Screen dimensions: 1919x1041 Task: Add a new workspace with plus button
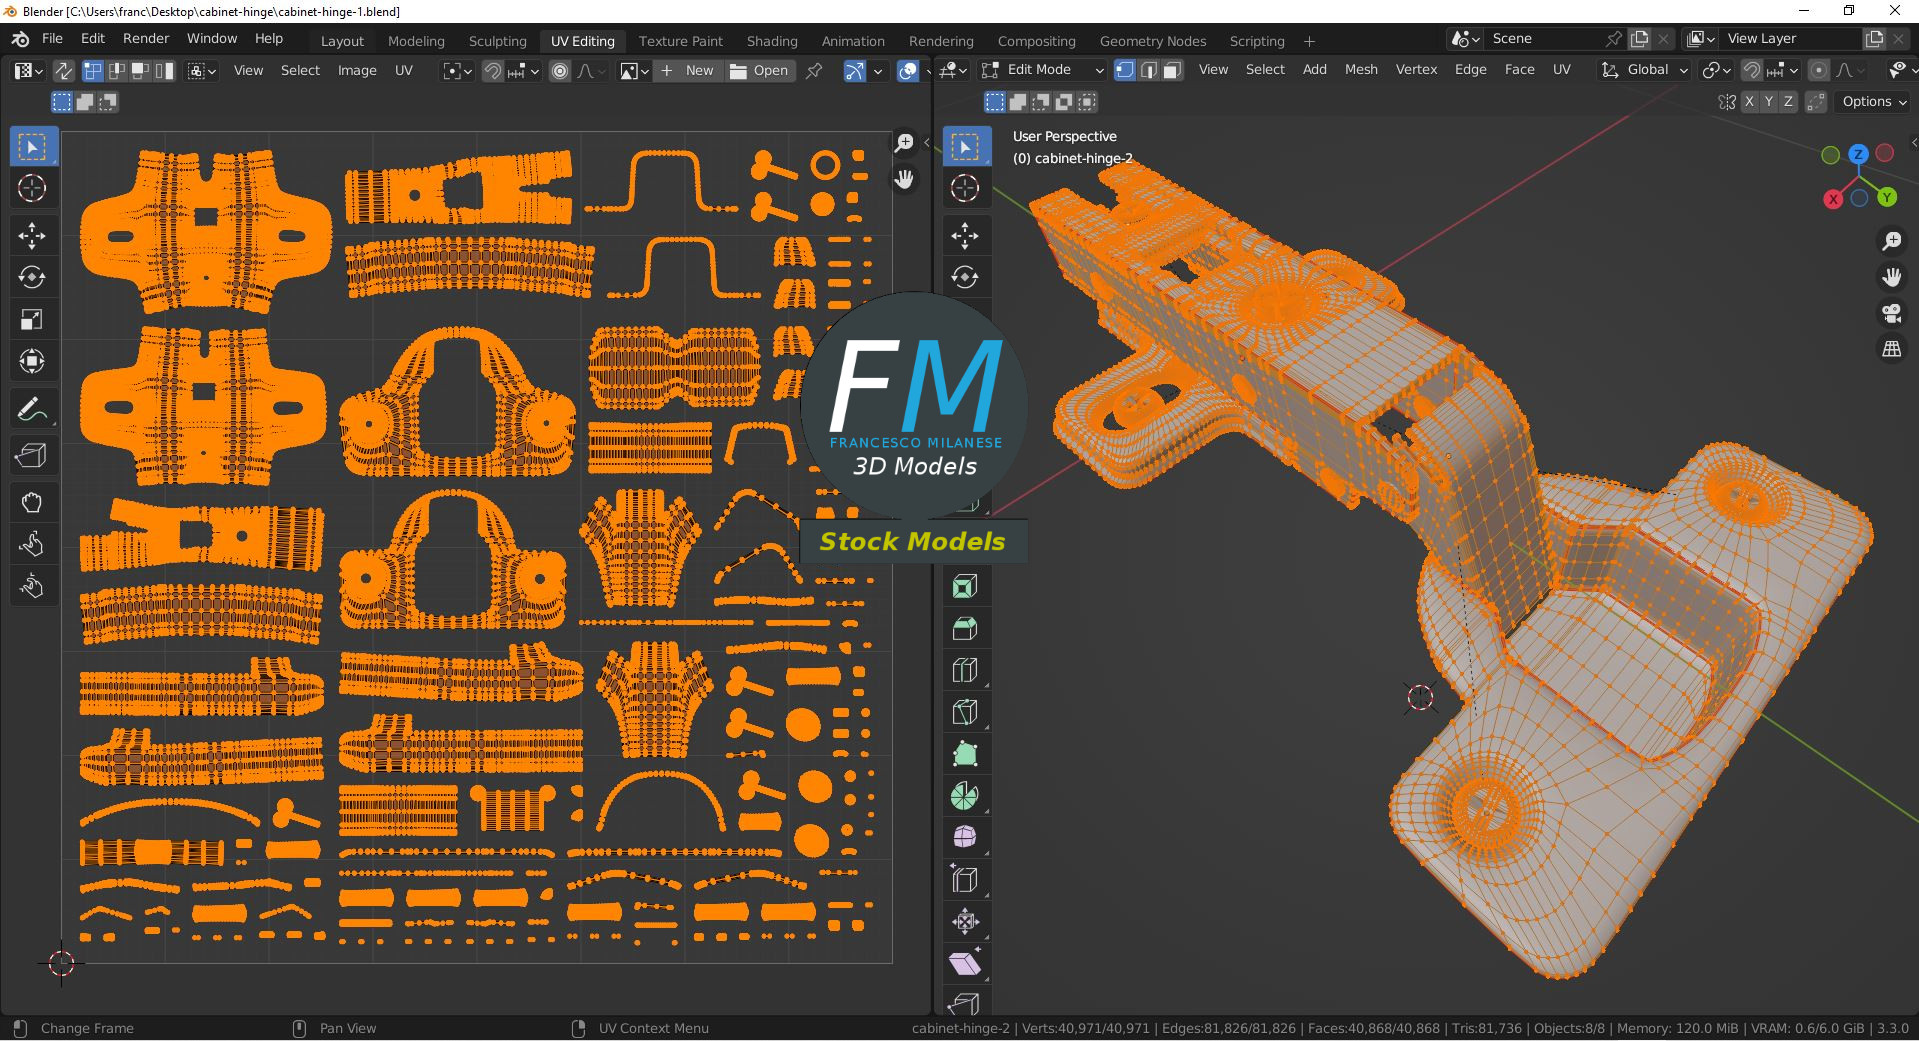pyautogui.click(x=1309, y=41)
